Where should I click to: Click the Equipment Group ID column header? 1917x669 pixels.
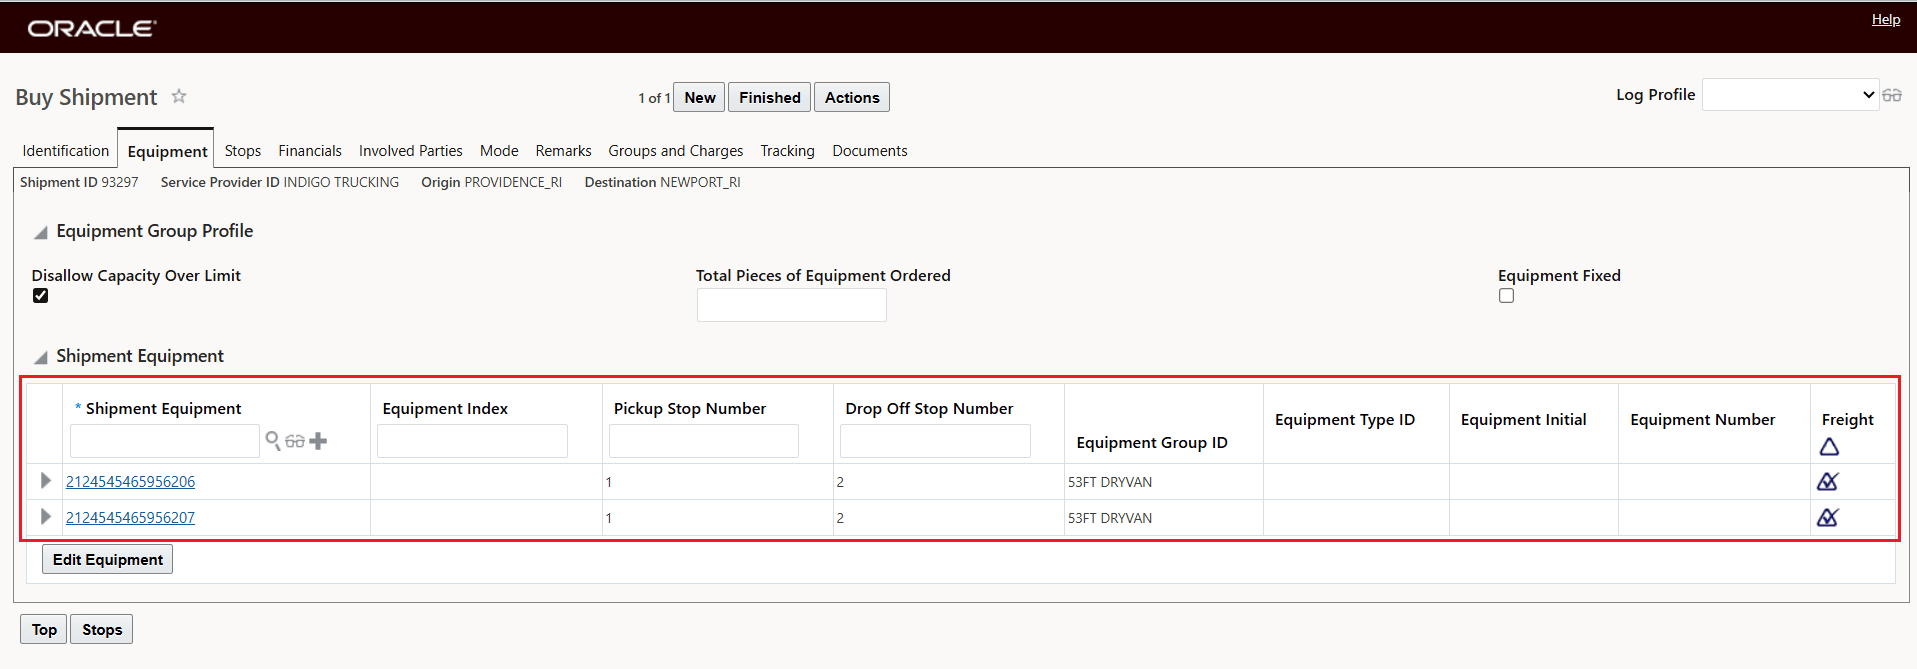click(x=1152, y=442)
